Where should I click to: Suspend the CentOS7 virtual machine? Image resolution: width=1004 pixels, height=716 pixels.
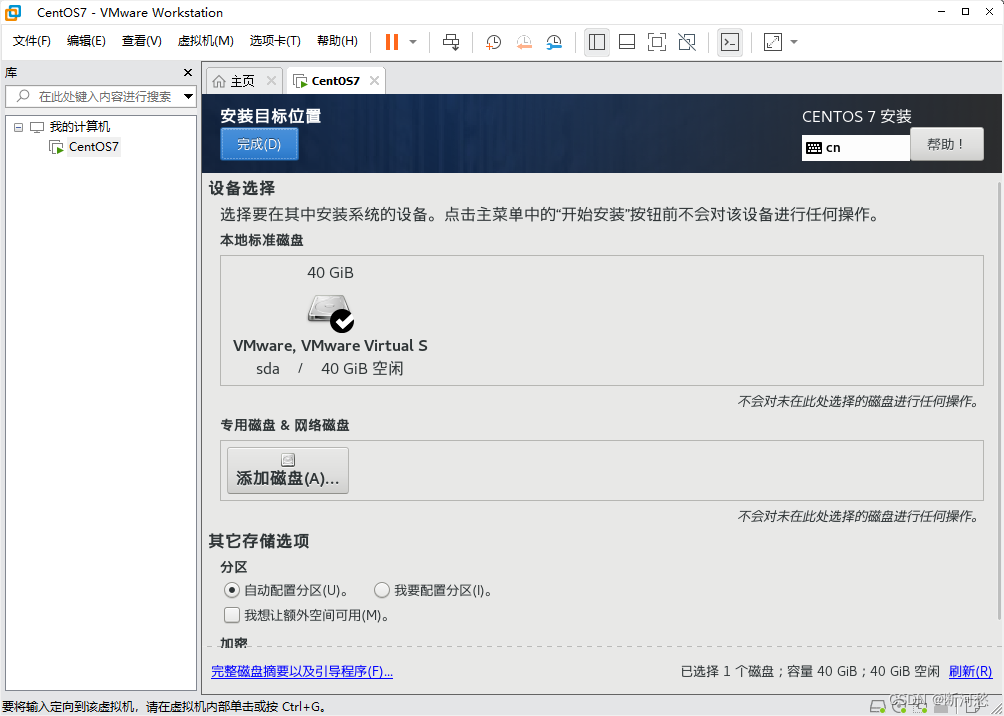click(x=392, y=42)
